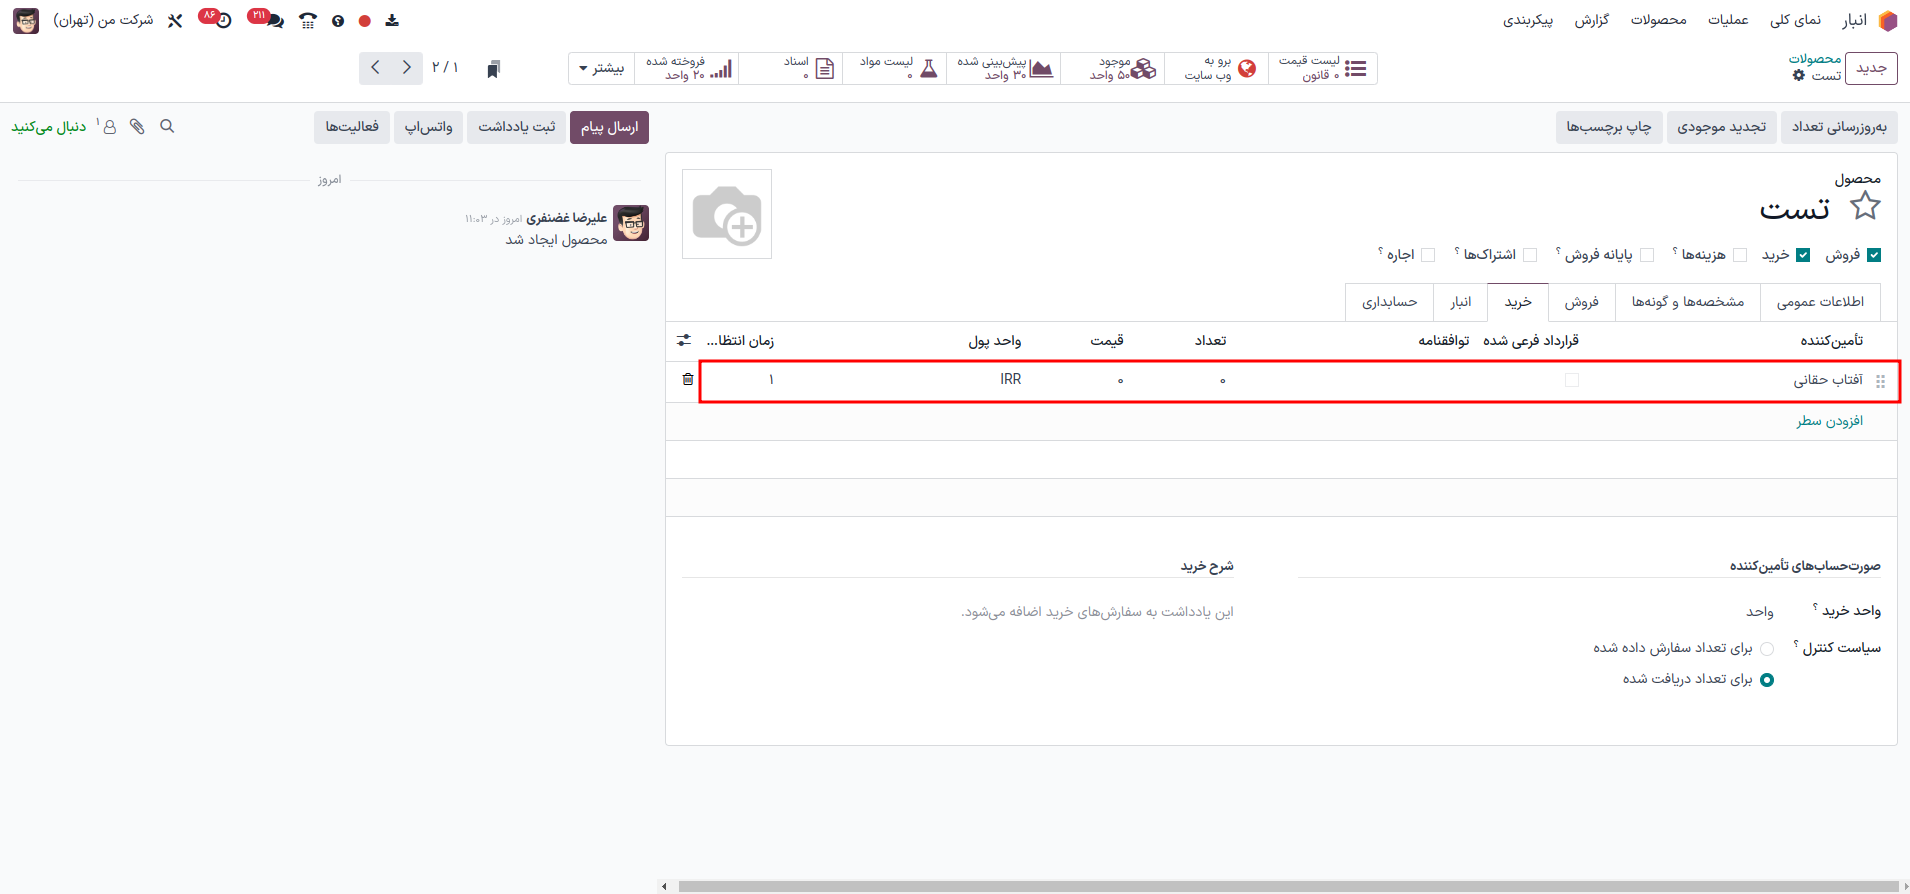This screenshot has width=1910, height=894.
Task: Upload a product image via camera placeholder
Action: [x=727, y=214]
